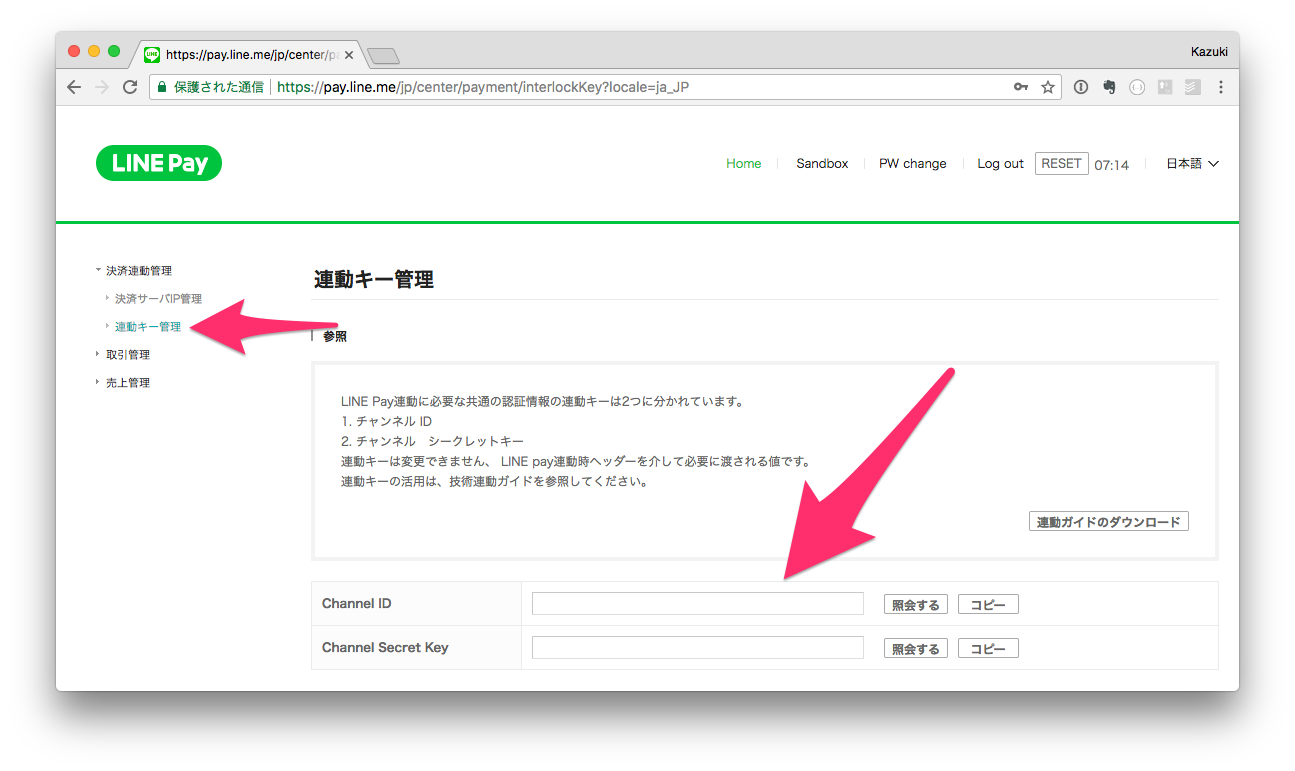
Task: Go to Home in the top navigation
Action: click(x=744, y=163)
